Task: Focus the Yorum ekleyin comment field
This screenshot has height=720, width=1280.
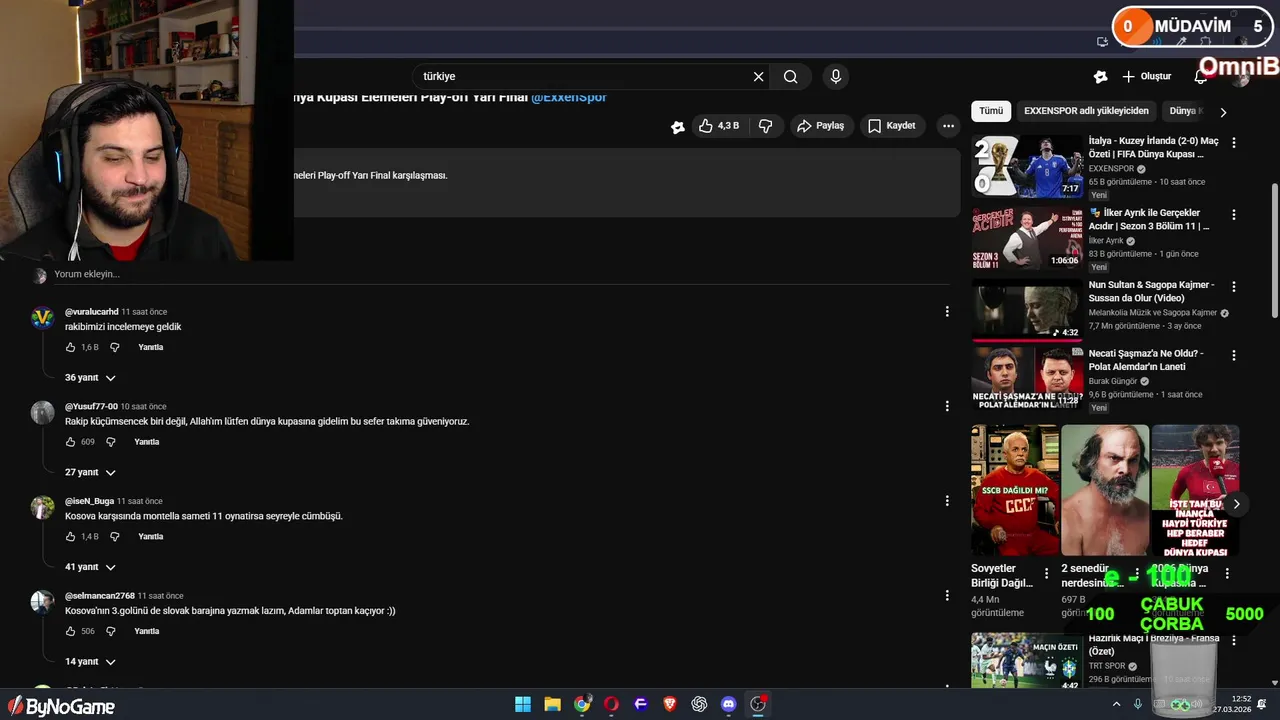Action: pyautogui.click(x=500, y=274)
